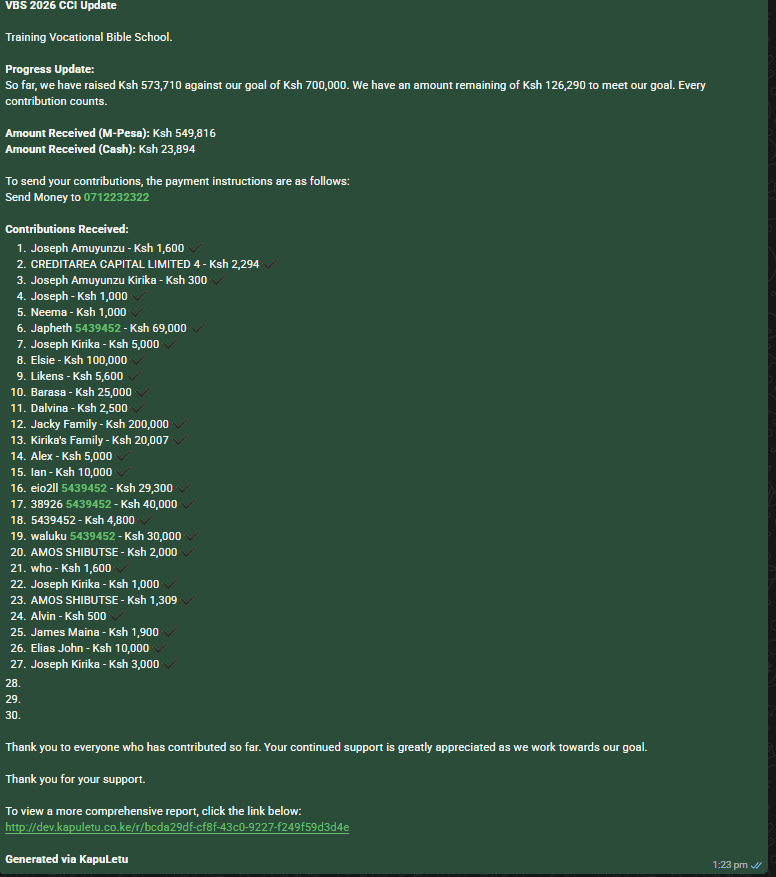Click the read receipt double-tick icon
The width and height of the screenshot is (776, 877).
[x=756, y=865]
